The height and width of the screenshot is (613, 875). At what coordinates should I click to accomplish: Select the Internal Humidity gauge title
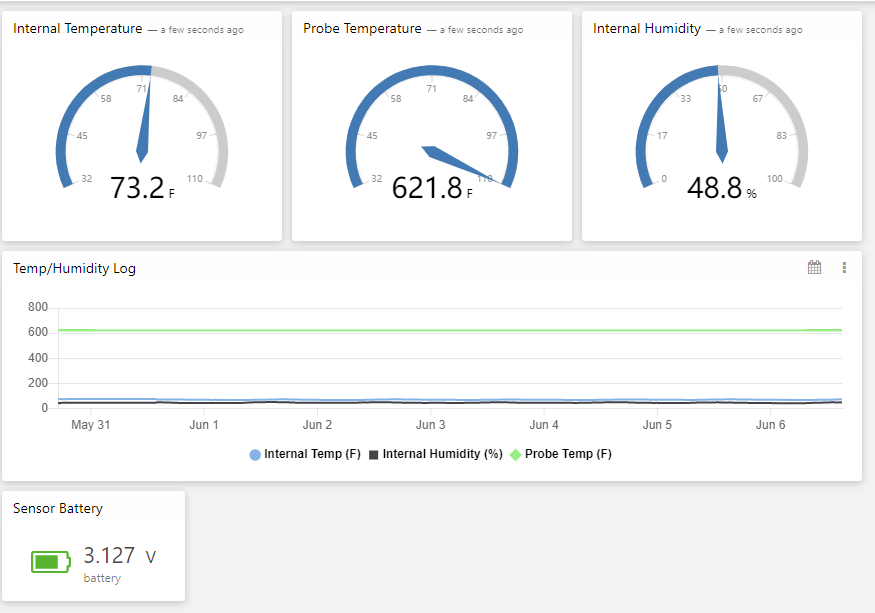coord(647,28)
